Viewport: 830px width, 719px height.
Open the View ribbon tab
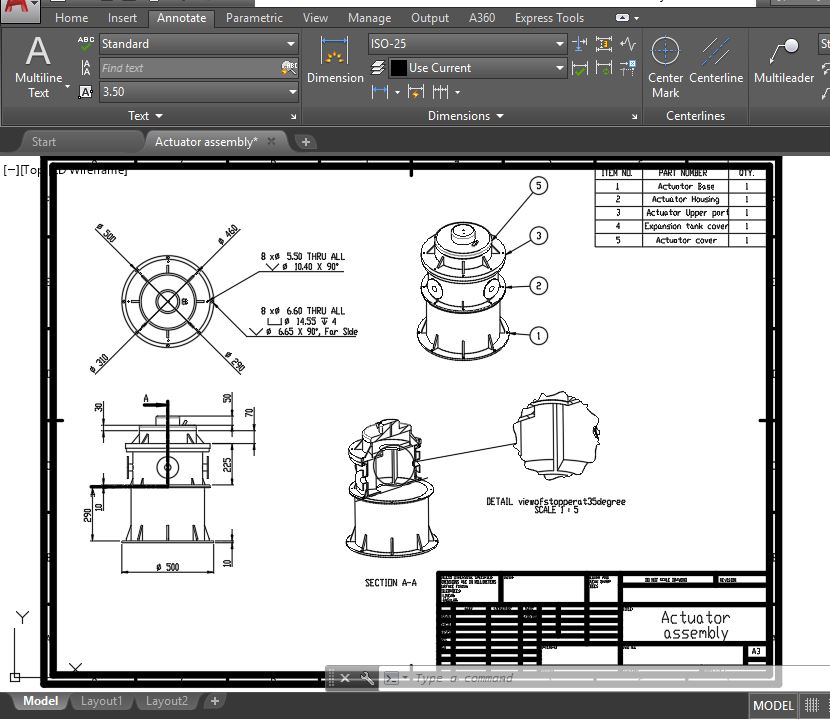tap(315, 18)
